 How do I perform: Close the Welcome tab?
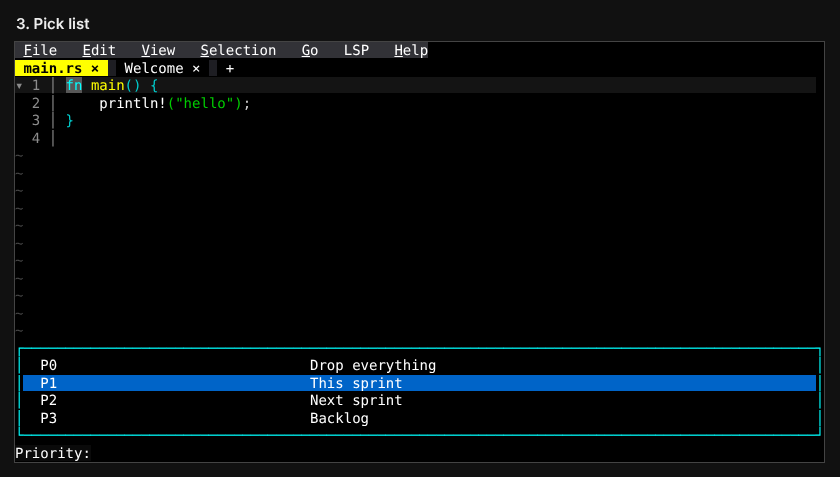(196, 68)
